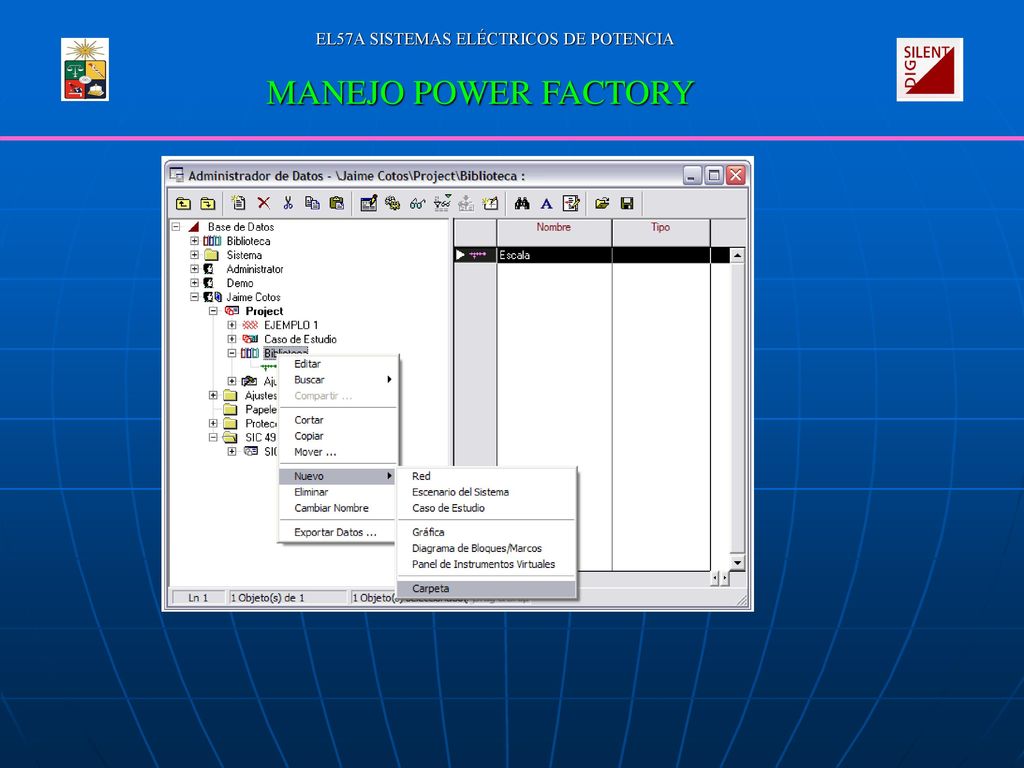1024x768 pixels.
Task: Select EJEMPLO 1 tree item
Action: (291, 325)
